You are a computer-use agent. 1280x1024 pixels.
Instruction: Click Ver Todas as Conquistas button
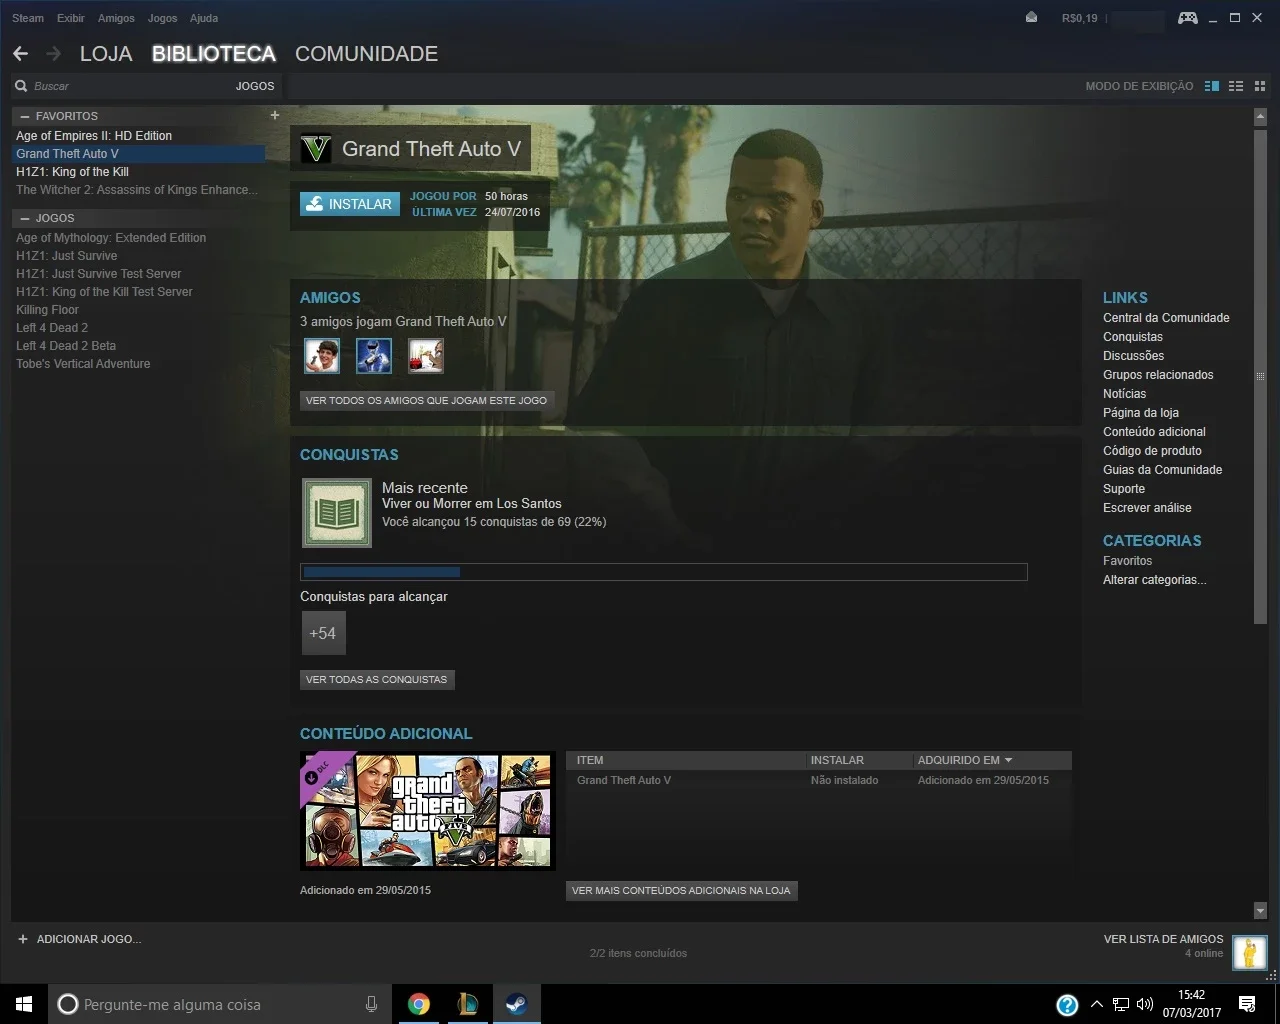(377, 679)
